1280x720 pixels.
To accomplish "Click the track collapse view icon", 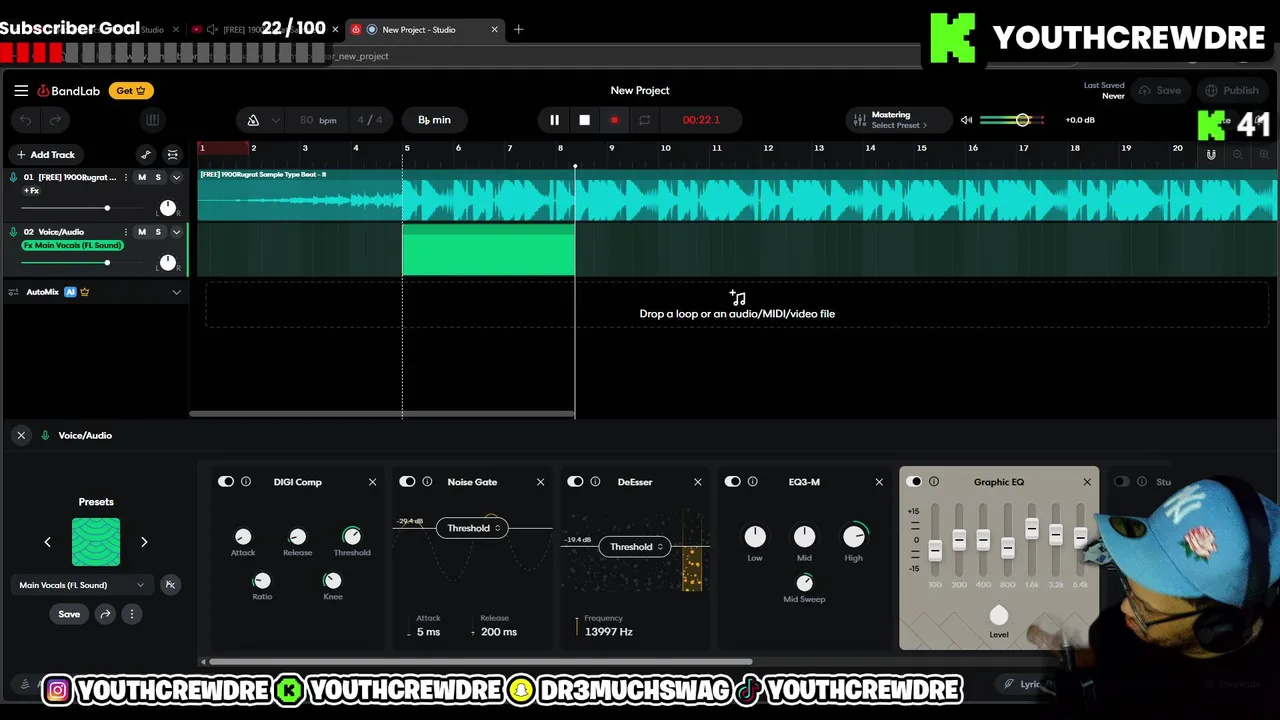I will pyautogui.click(x=173, y=154).
